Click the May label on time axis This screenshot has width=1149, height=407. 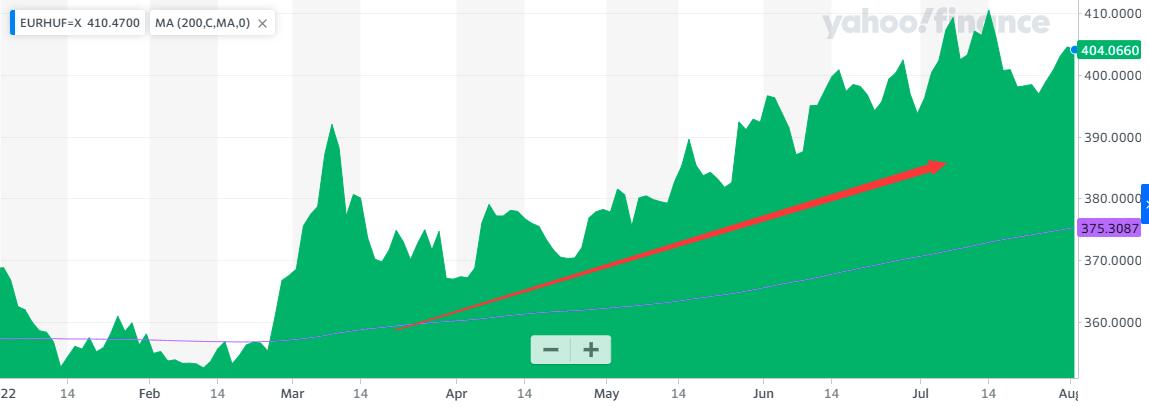(x=607, y=395)
